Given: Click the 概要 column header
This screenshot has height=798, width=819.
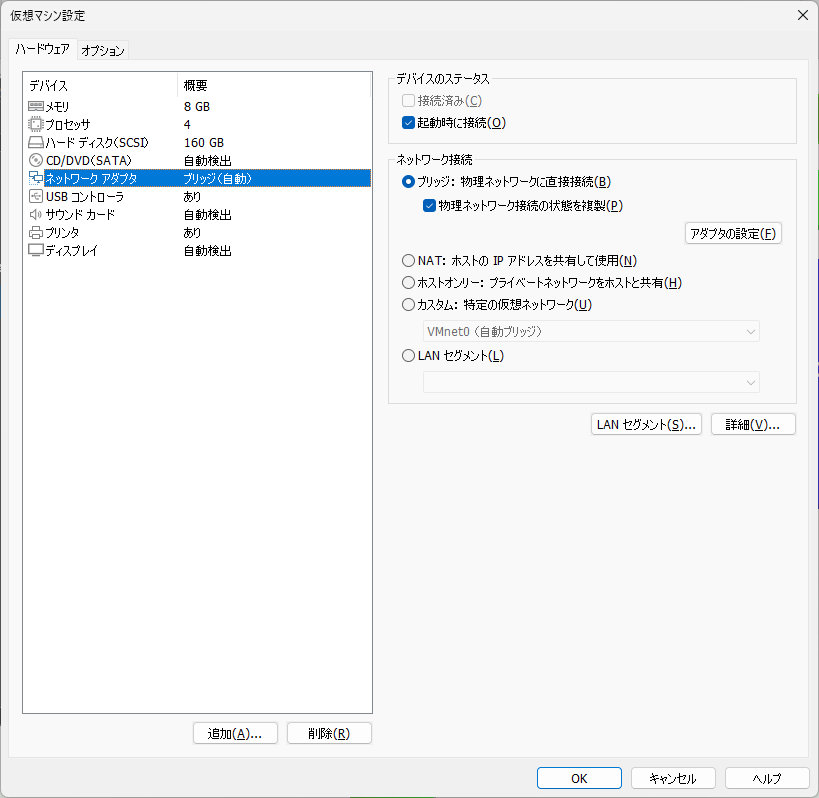Looking at the screenshot, I should pyautogui.click(x=195, y=85).
